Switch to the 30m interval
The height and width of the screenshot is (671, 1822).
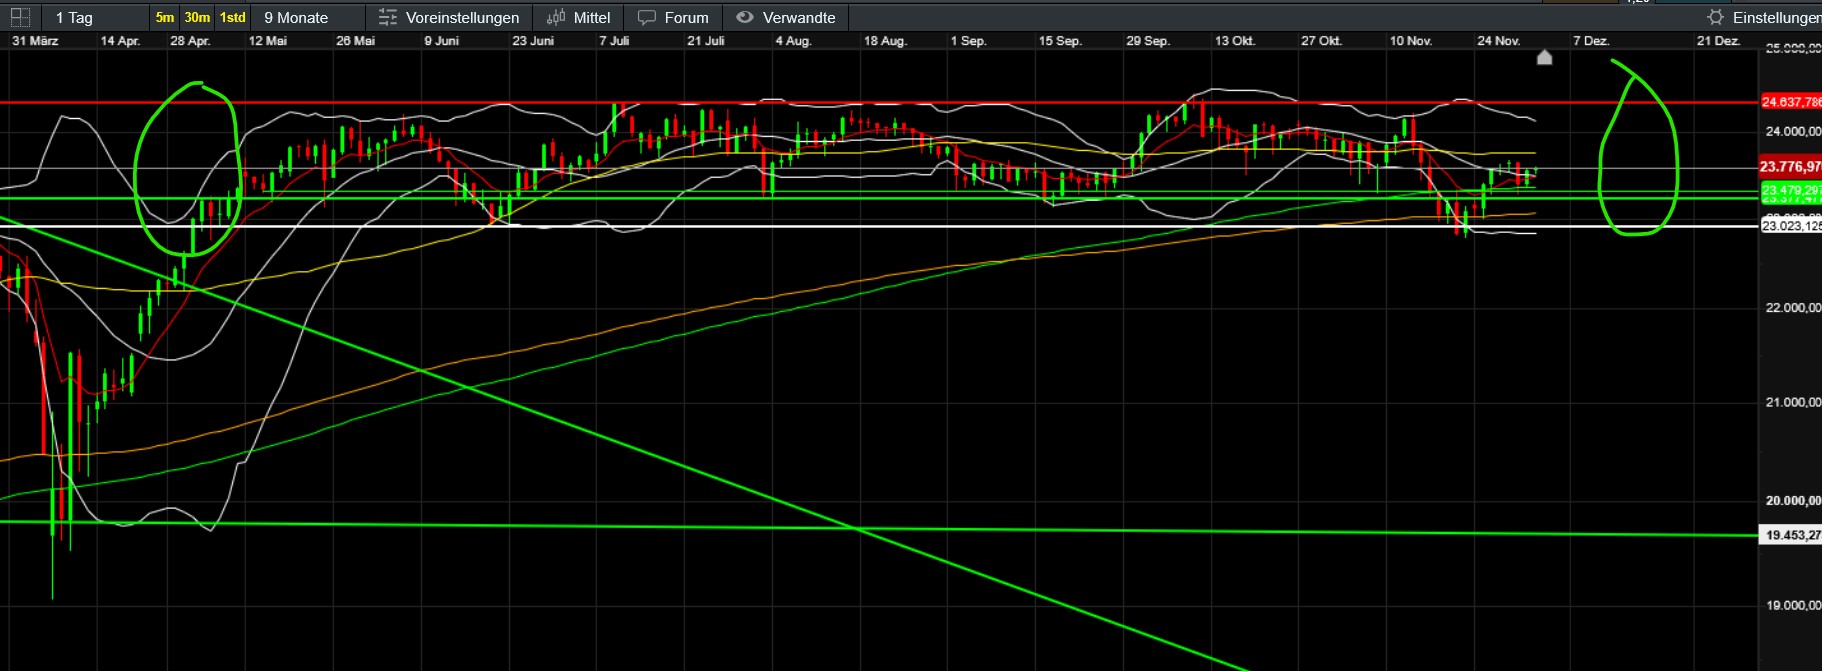point(197,17)
